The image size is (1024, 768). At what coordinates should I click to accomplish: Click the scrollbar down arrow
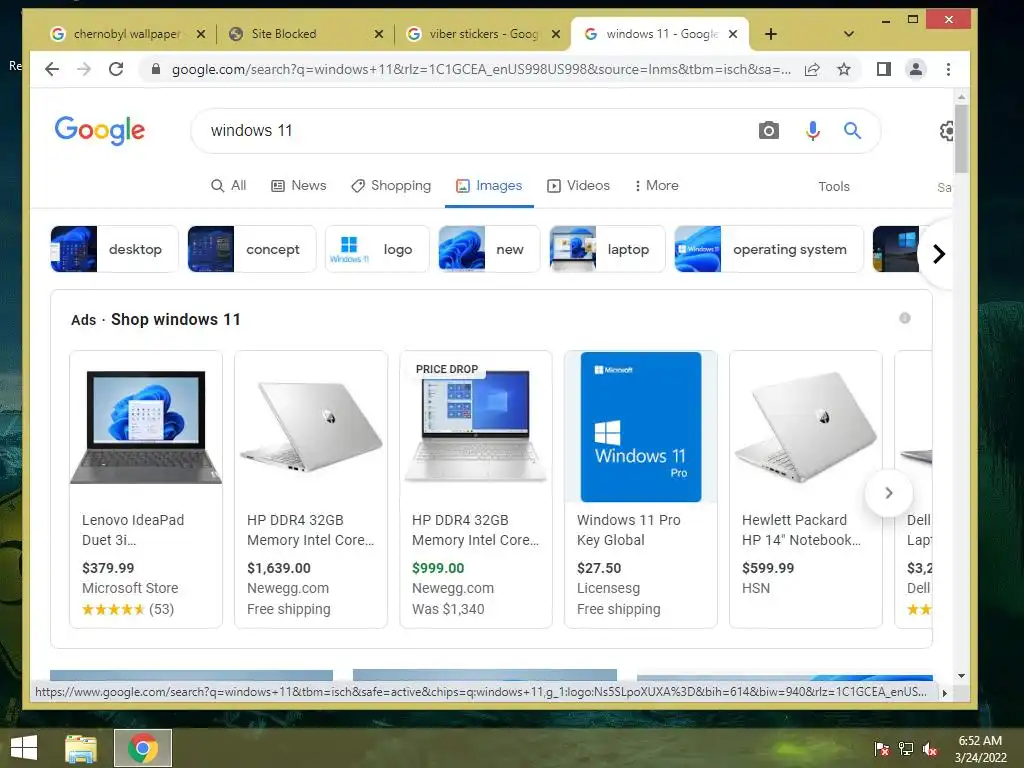(961, 676)
